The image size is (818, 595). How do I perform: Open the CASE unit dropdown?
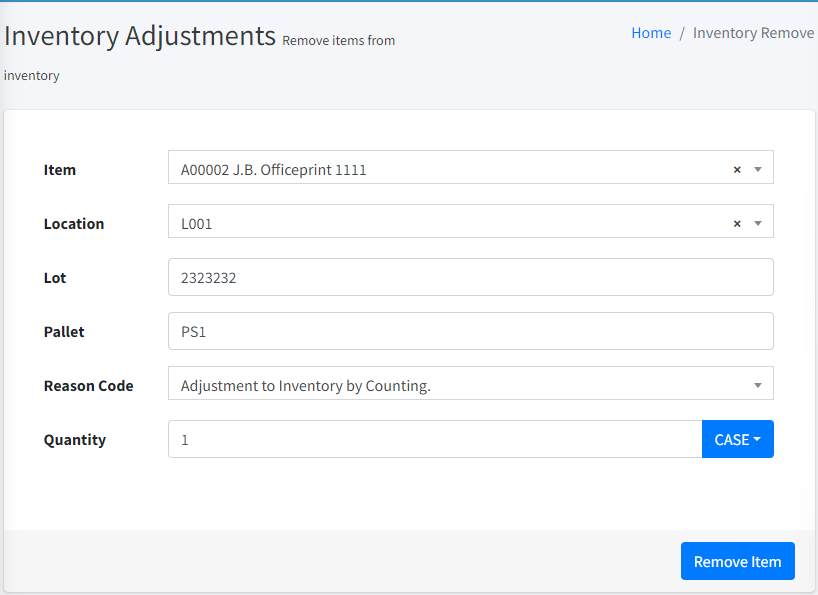click(738, 439)
